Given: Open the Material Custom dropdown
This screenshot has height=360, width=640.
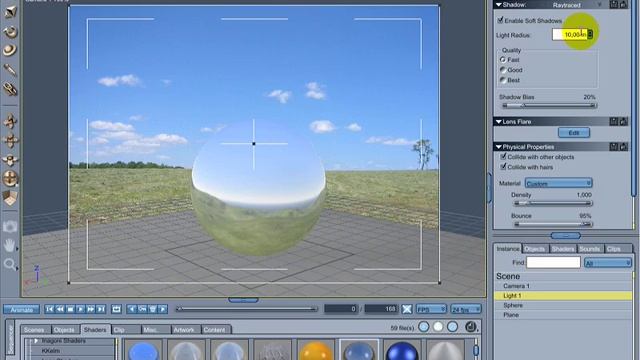Looking at the screenshot, I should pyautogui.click(x=558, y=183).
